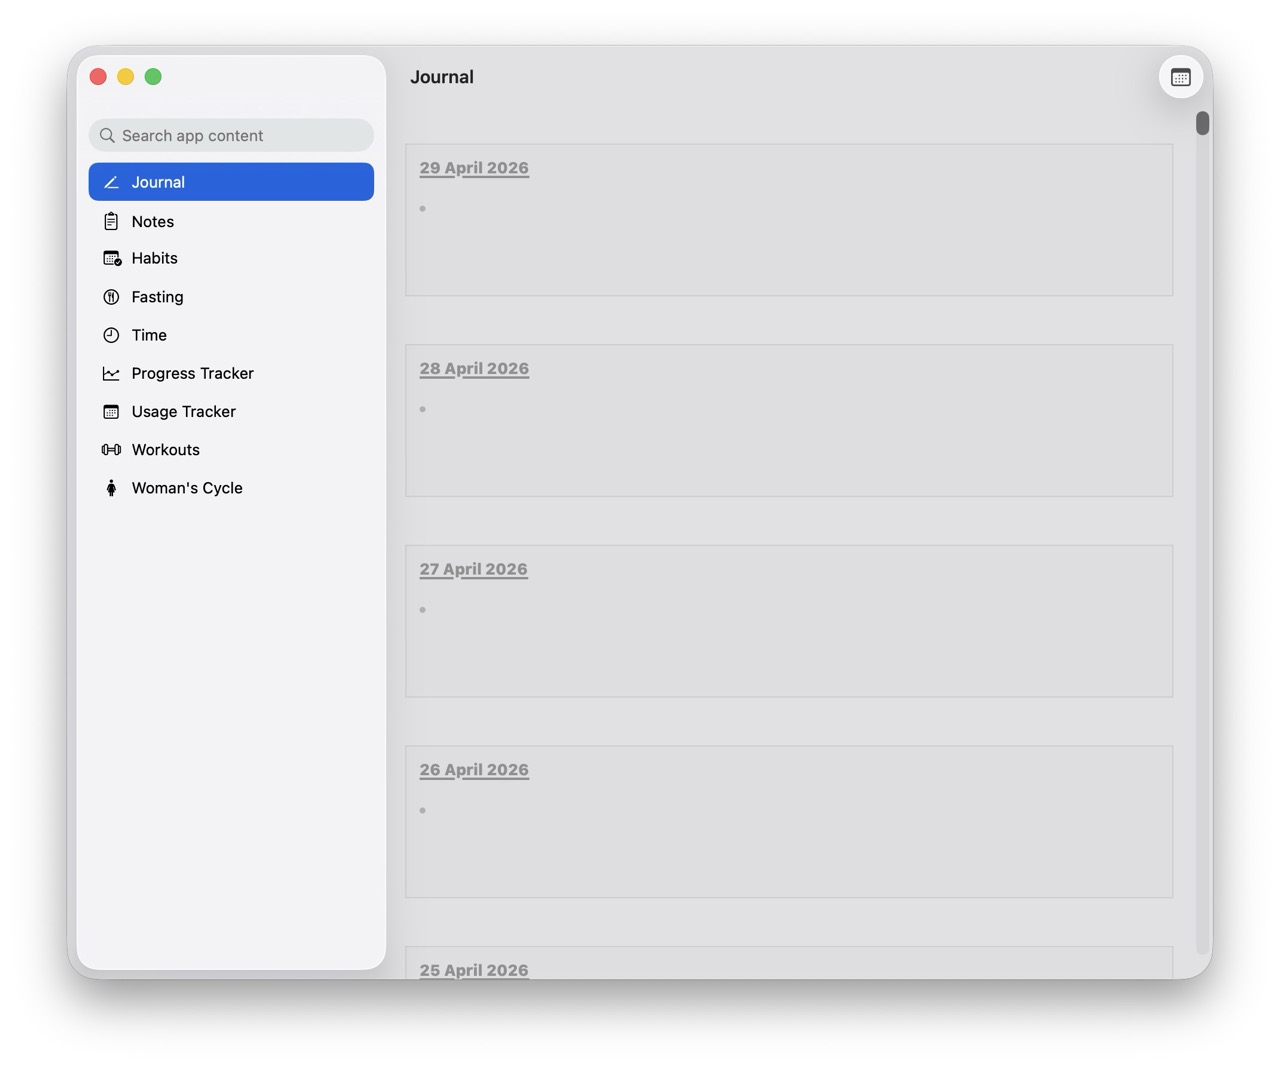Open the 26 April 2026 entry heading
Viewport: 1280px width, 1068px height.
coord(473,770)
